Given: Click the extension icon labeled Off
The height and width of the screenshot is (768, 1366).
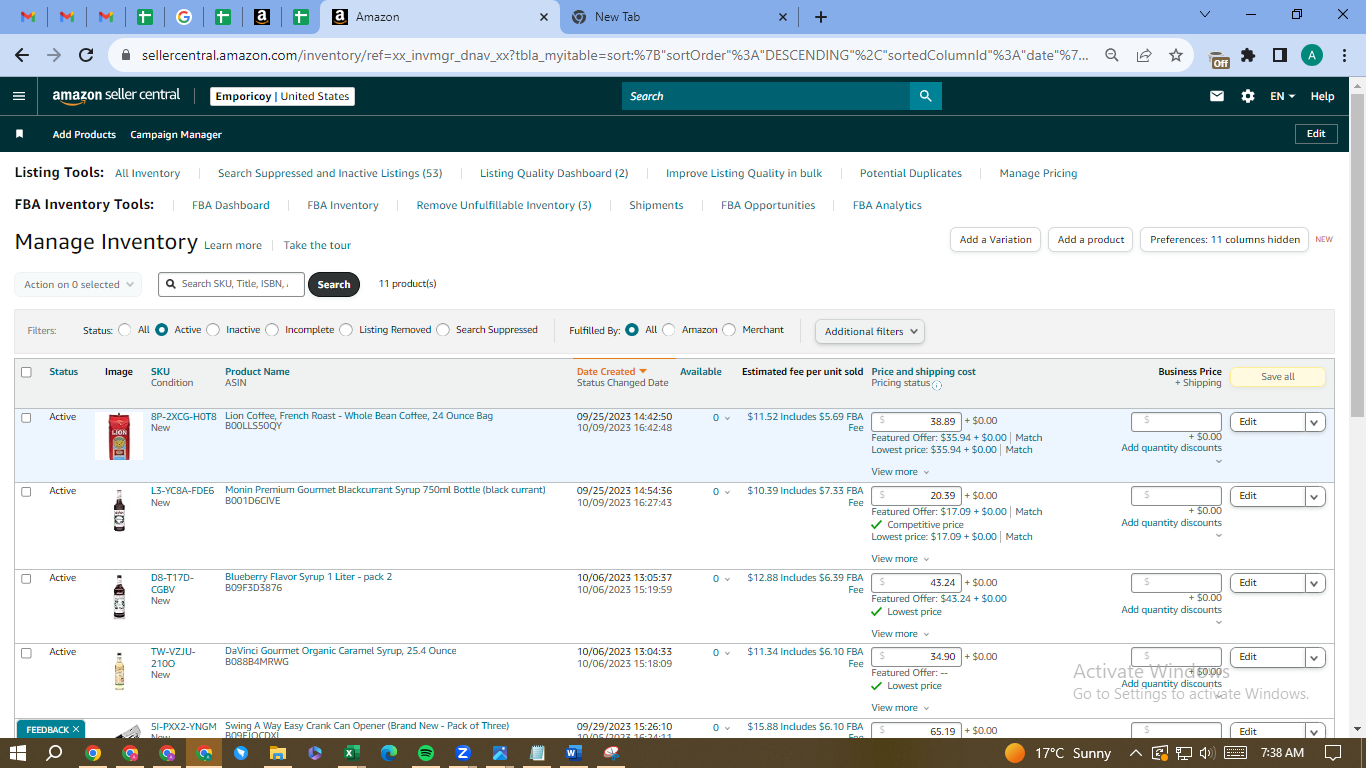Looking at the screenshot, I should click(1219, 58).
